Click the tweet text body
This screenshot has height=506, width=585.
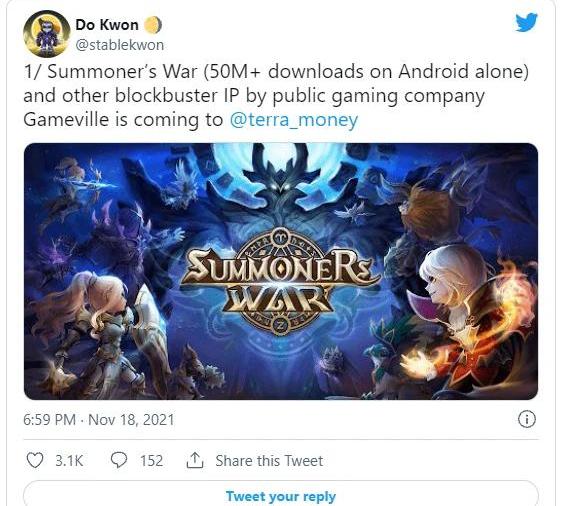276,96
